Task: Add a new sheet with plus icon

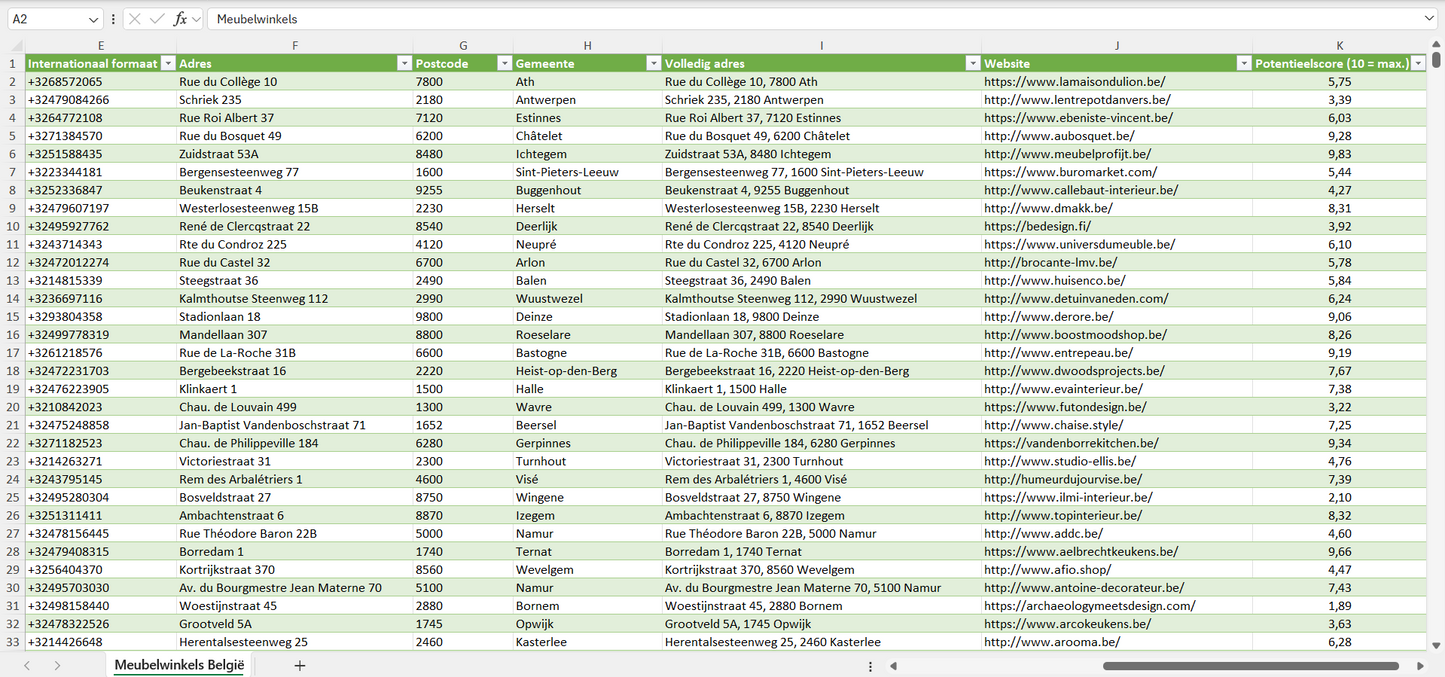Action: click(x=300, y=665)
